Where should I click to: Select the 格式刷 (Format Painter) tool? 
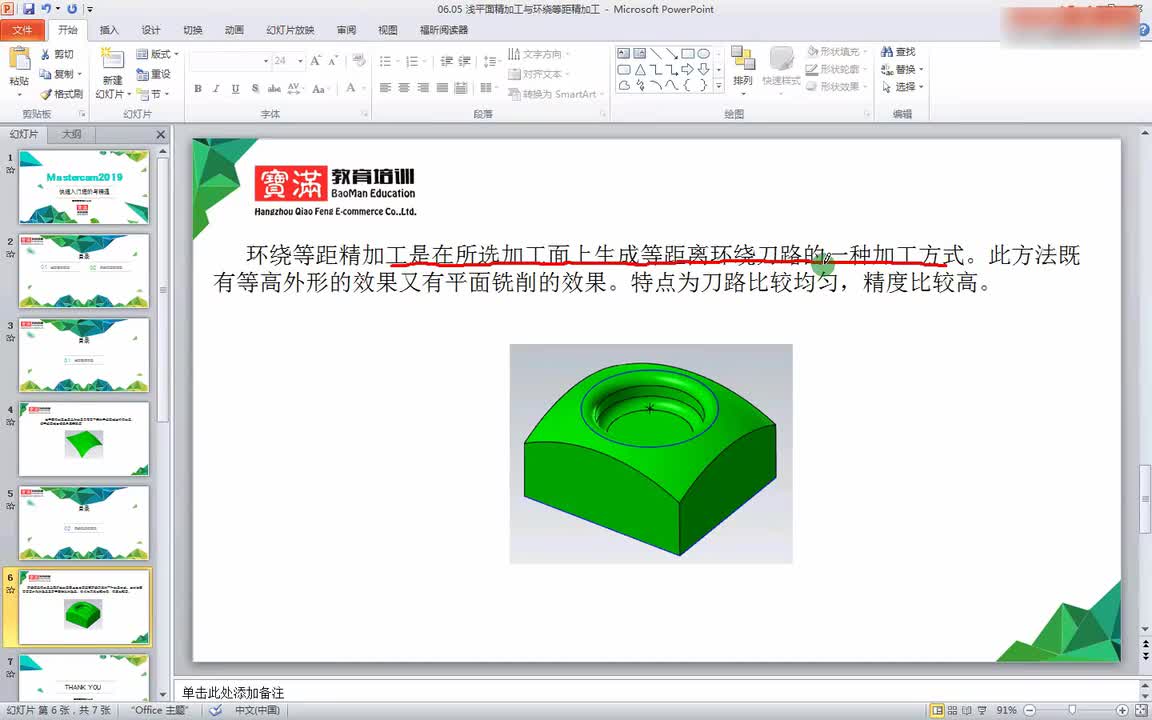60,94
